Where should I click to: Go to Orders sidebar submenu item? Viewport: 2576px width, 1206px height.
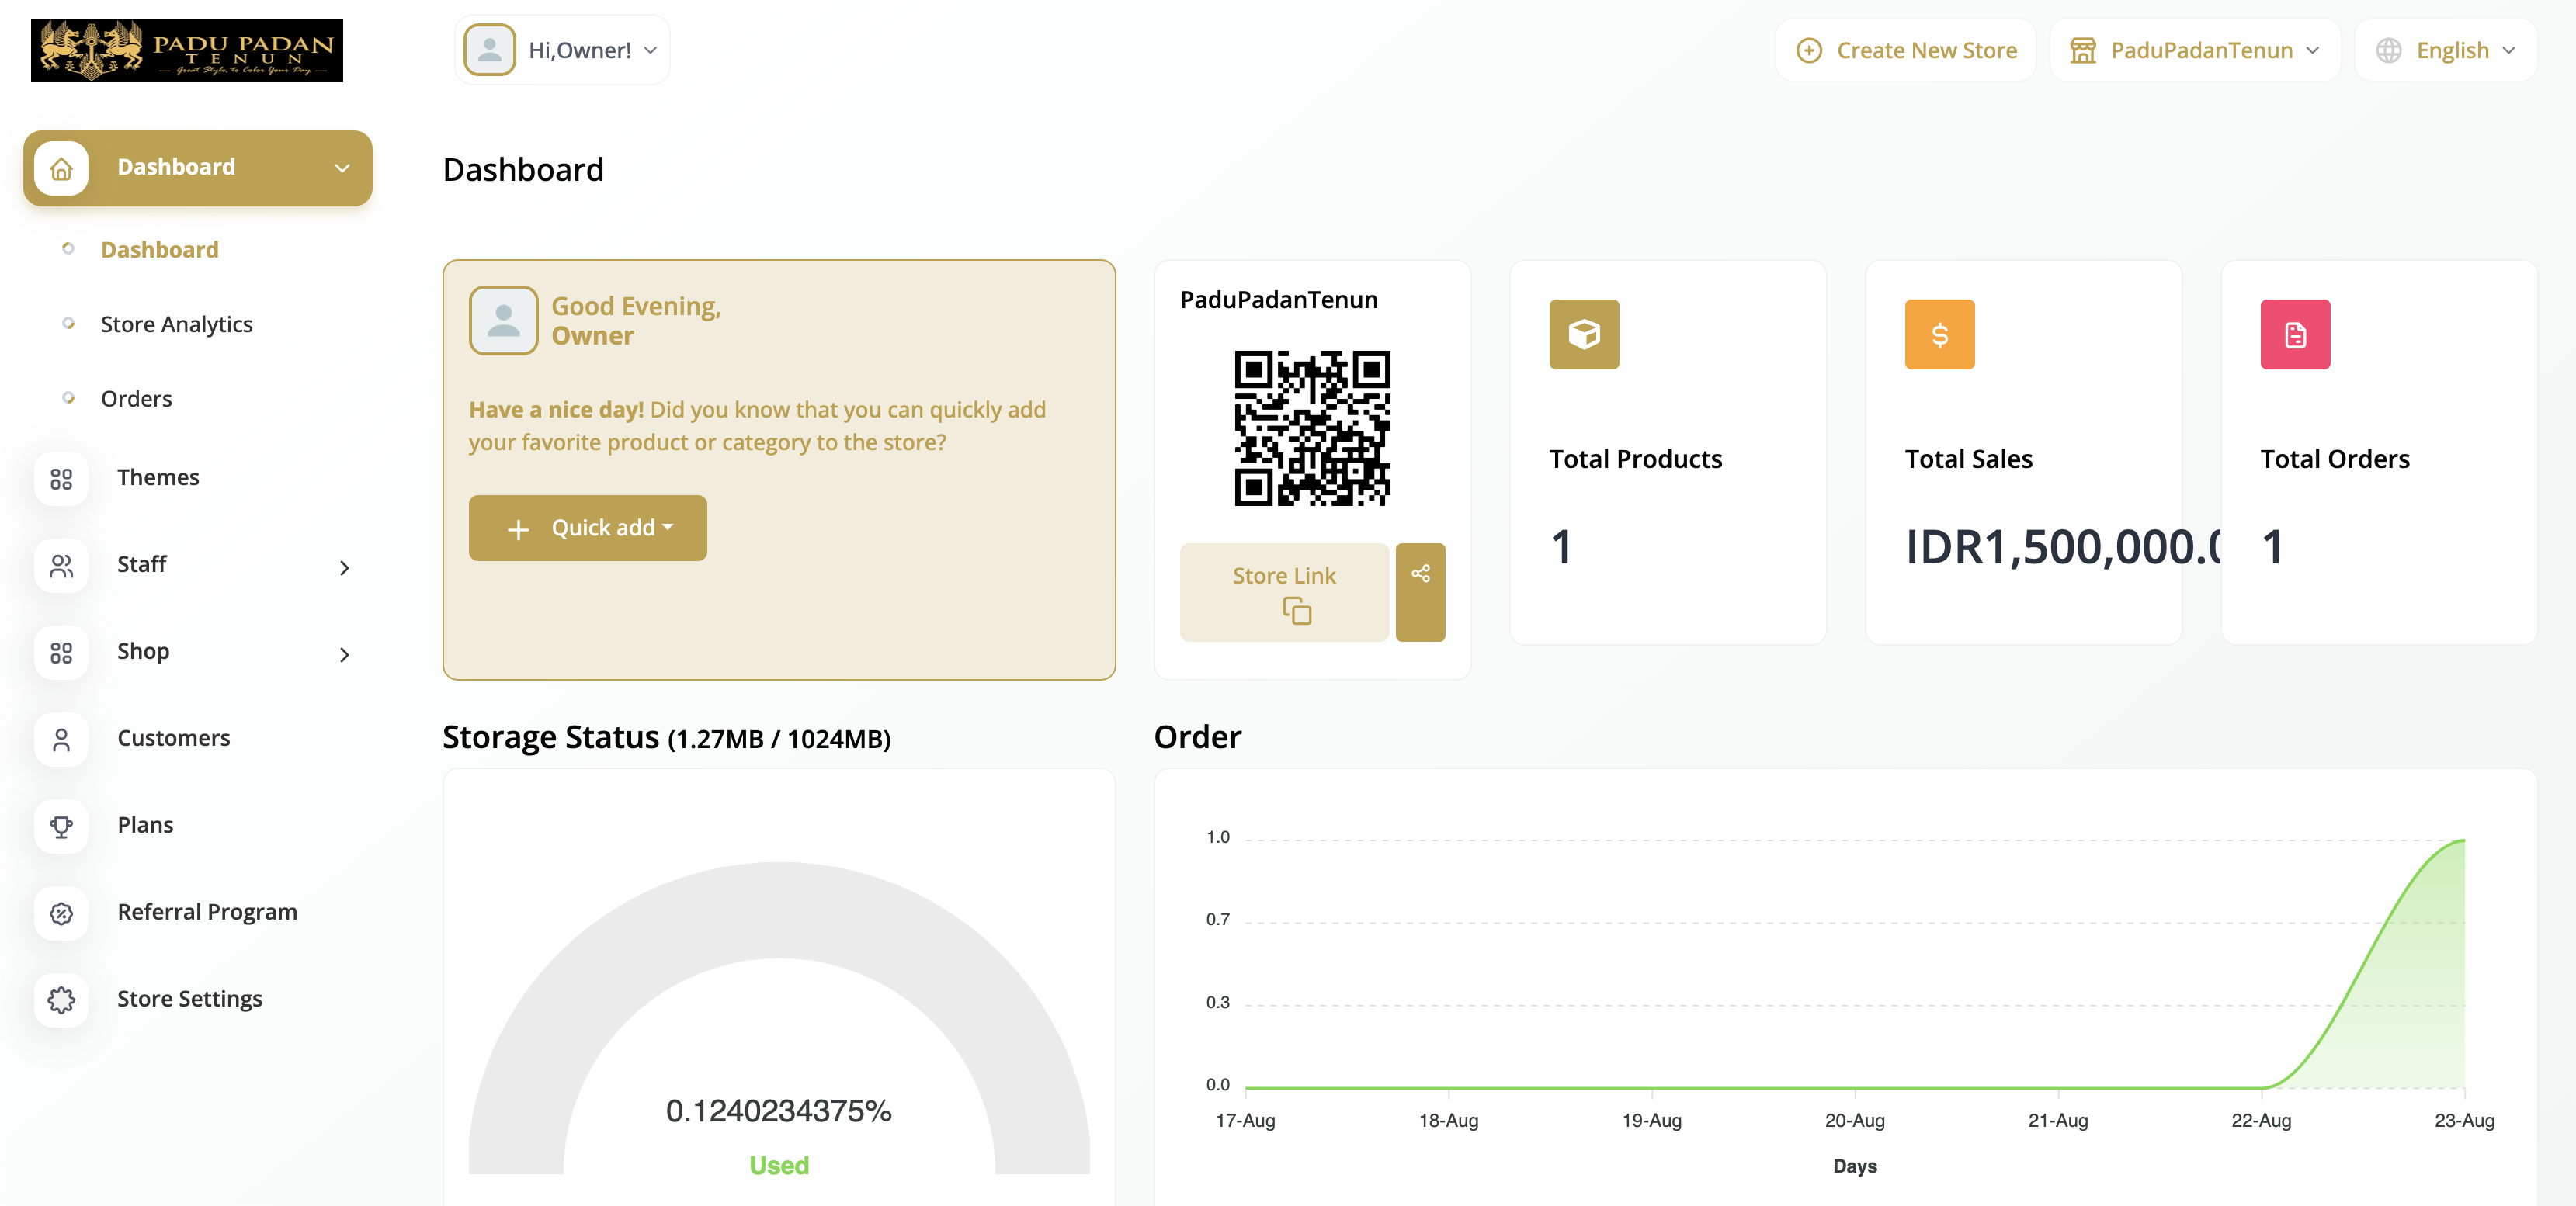click(x=136, y=399)
